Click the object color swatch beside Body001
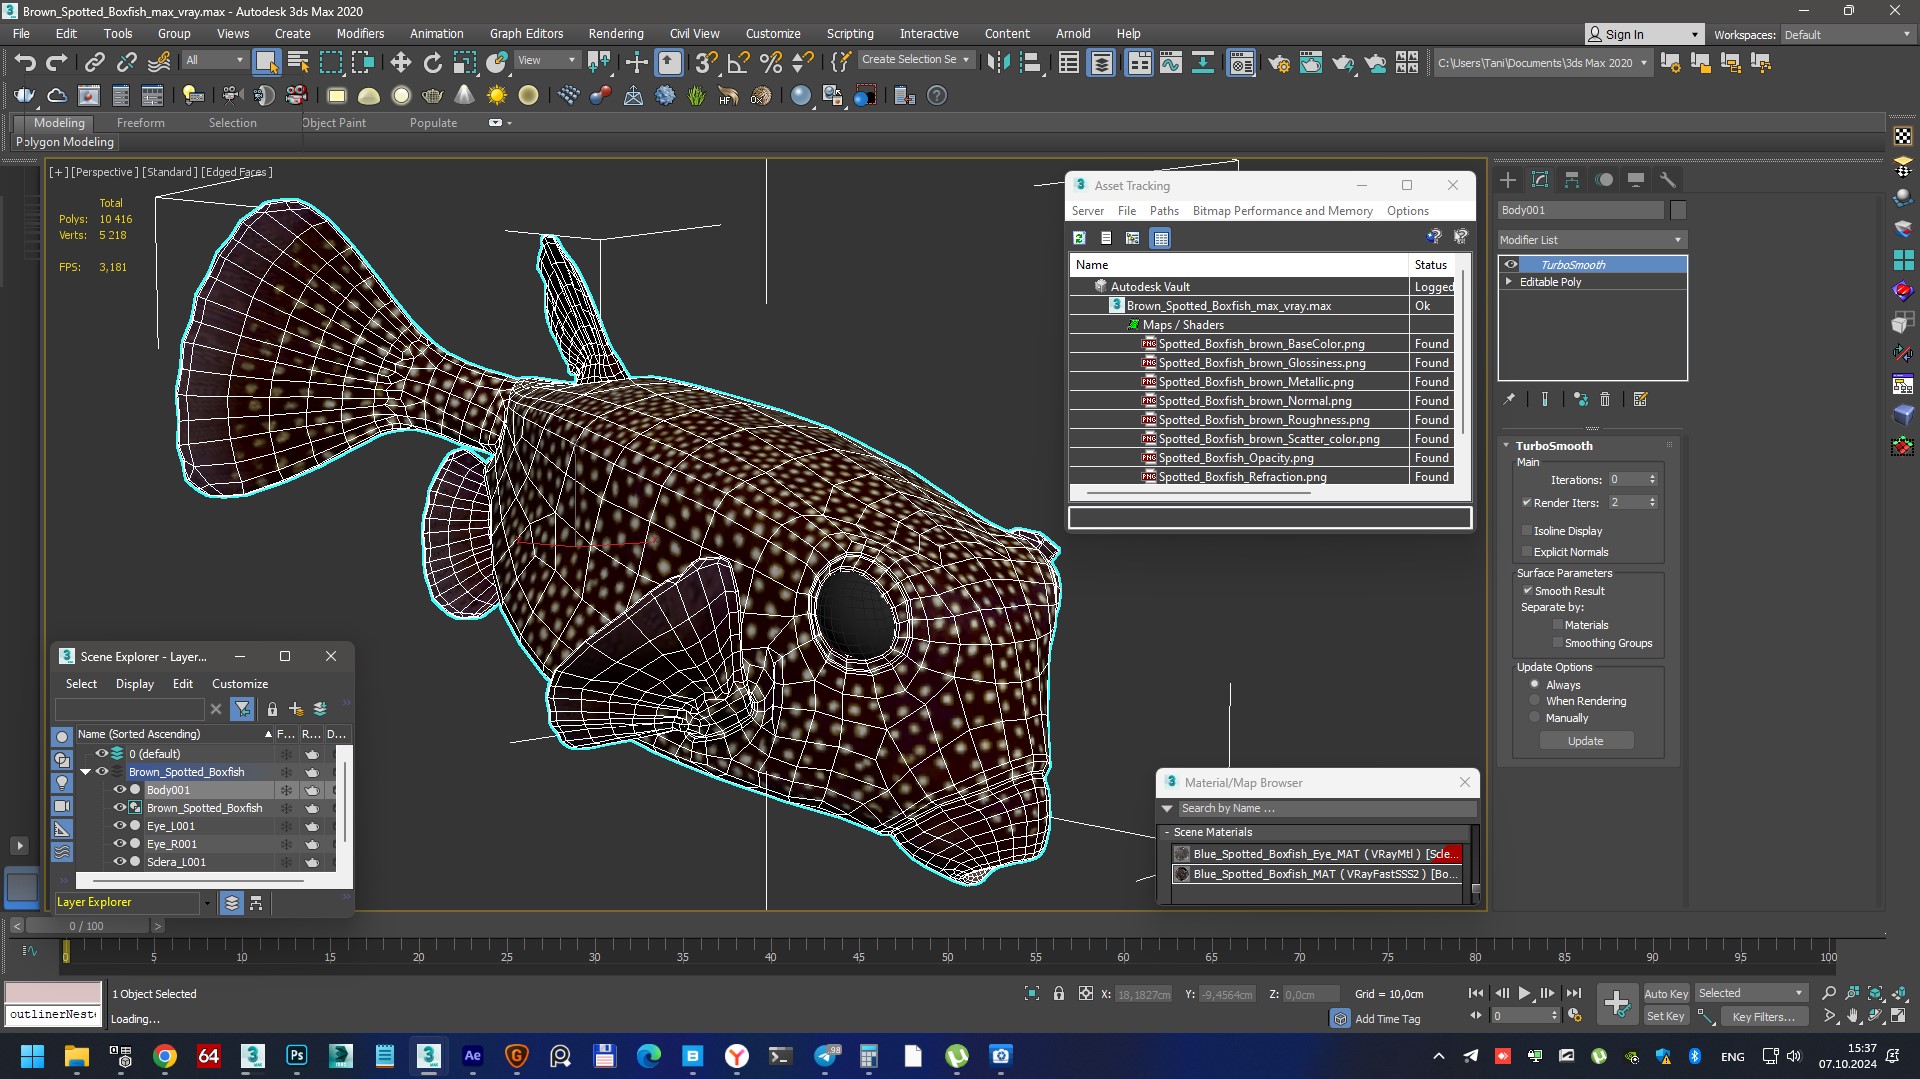 pos(1678,210)
